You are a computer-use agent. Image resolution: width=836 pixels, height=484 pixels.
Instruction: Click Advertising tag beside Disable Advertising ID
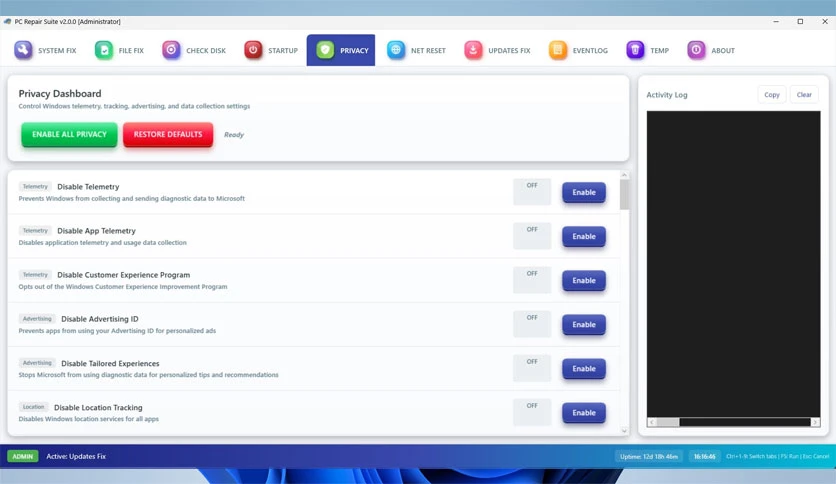point(37,319)
